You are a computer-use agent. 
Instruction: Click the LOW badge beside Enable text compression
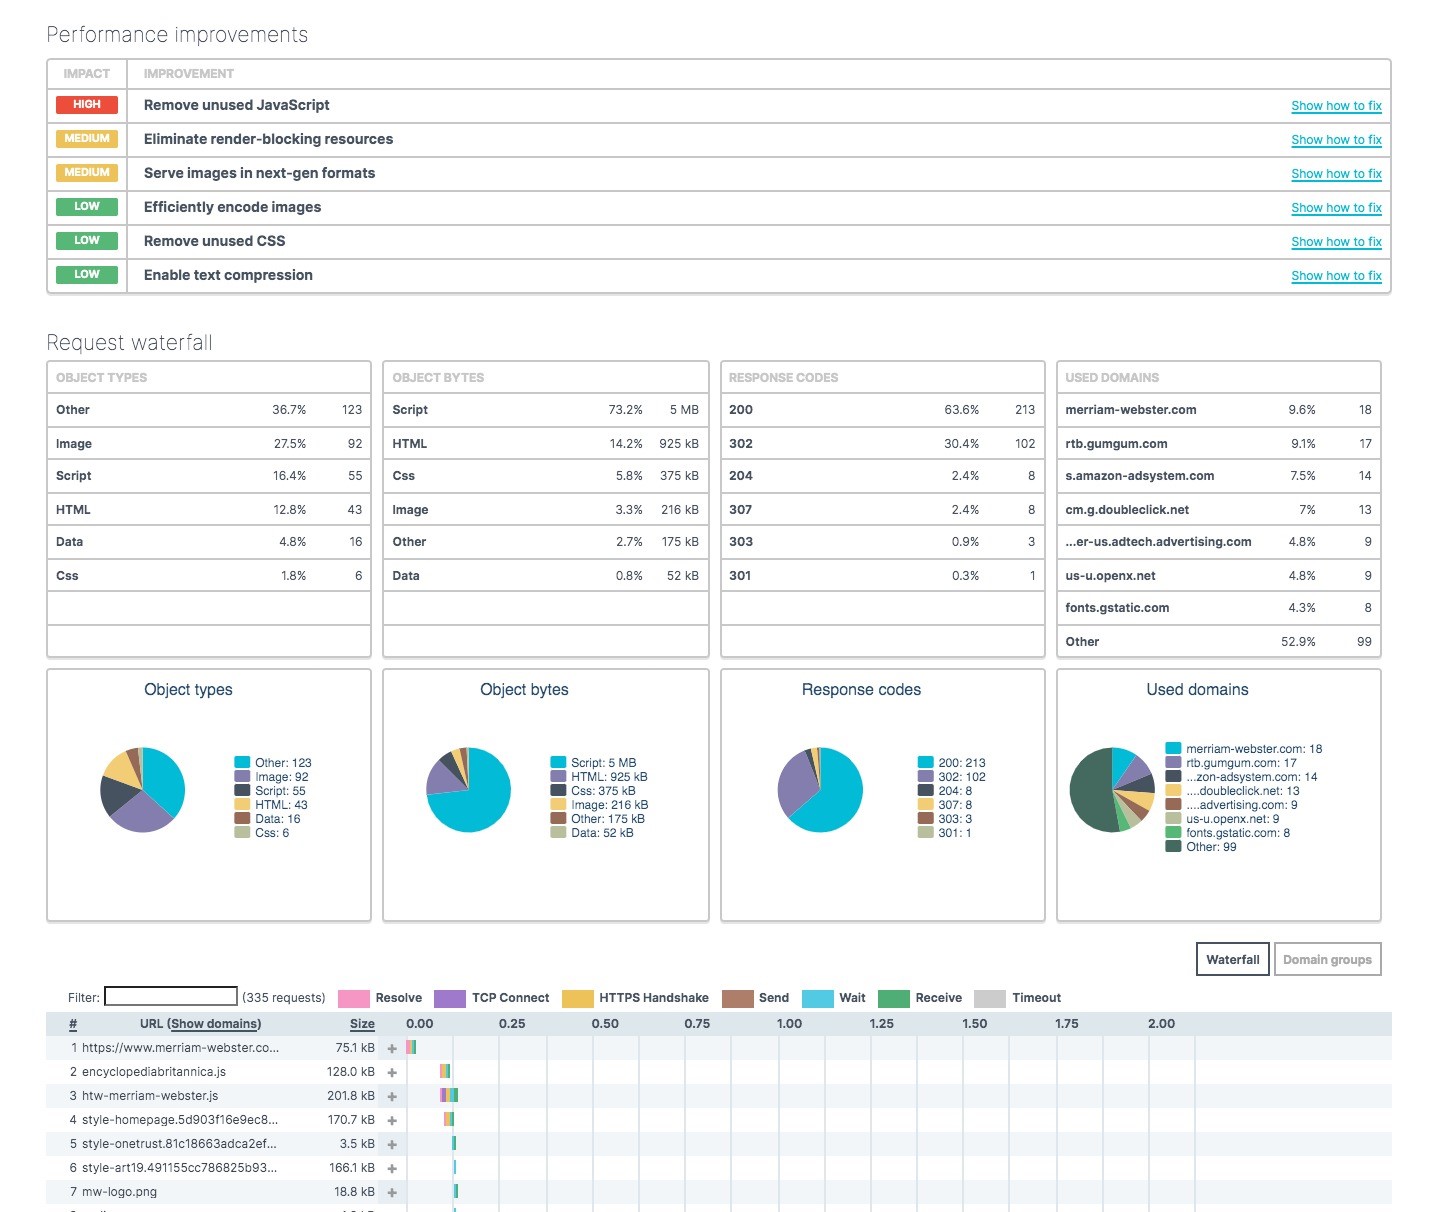pos(86,274)
